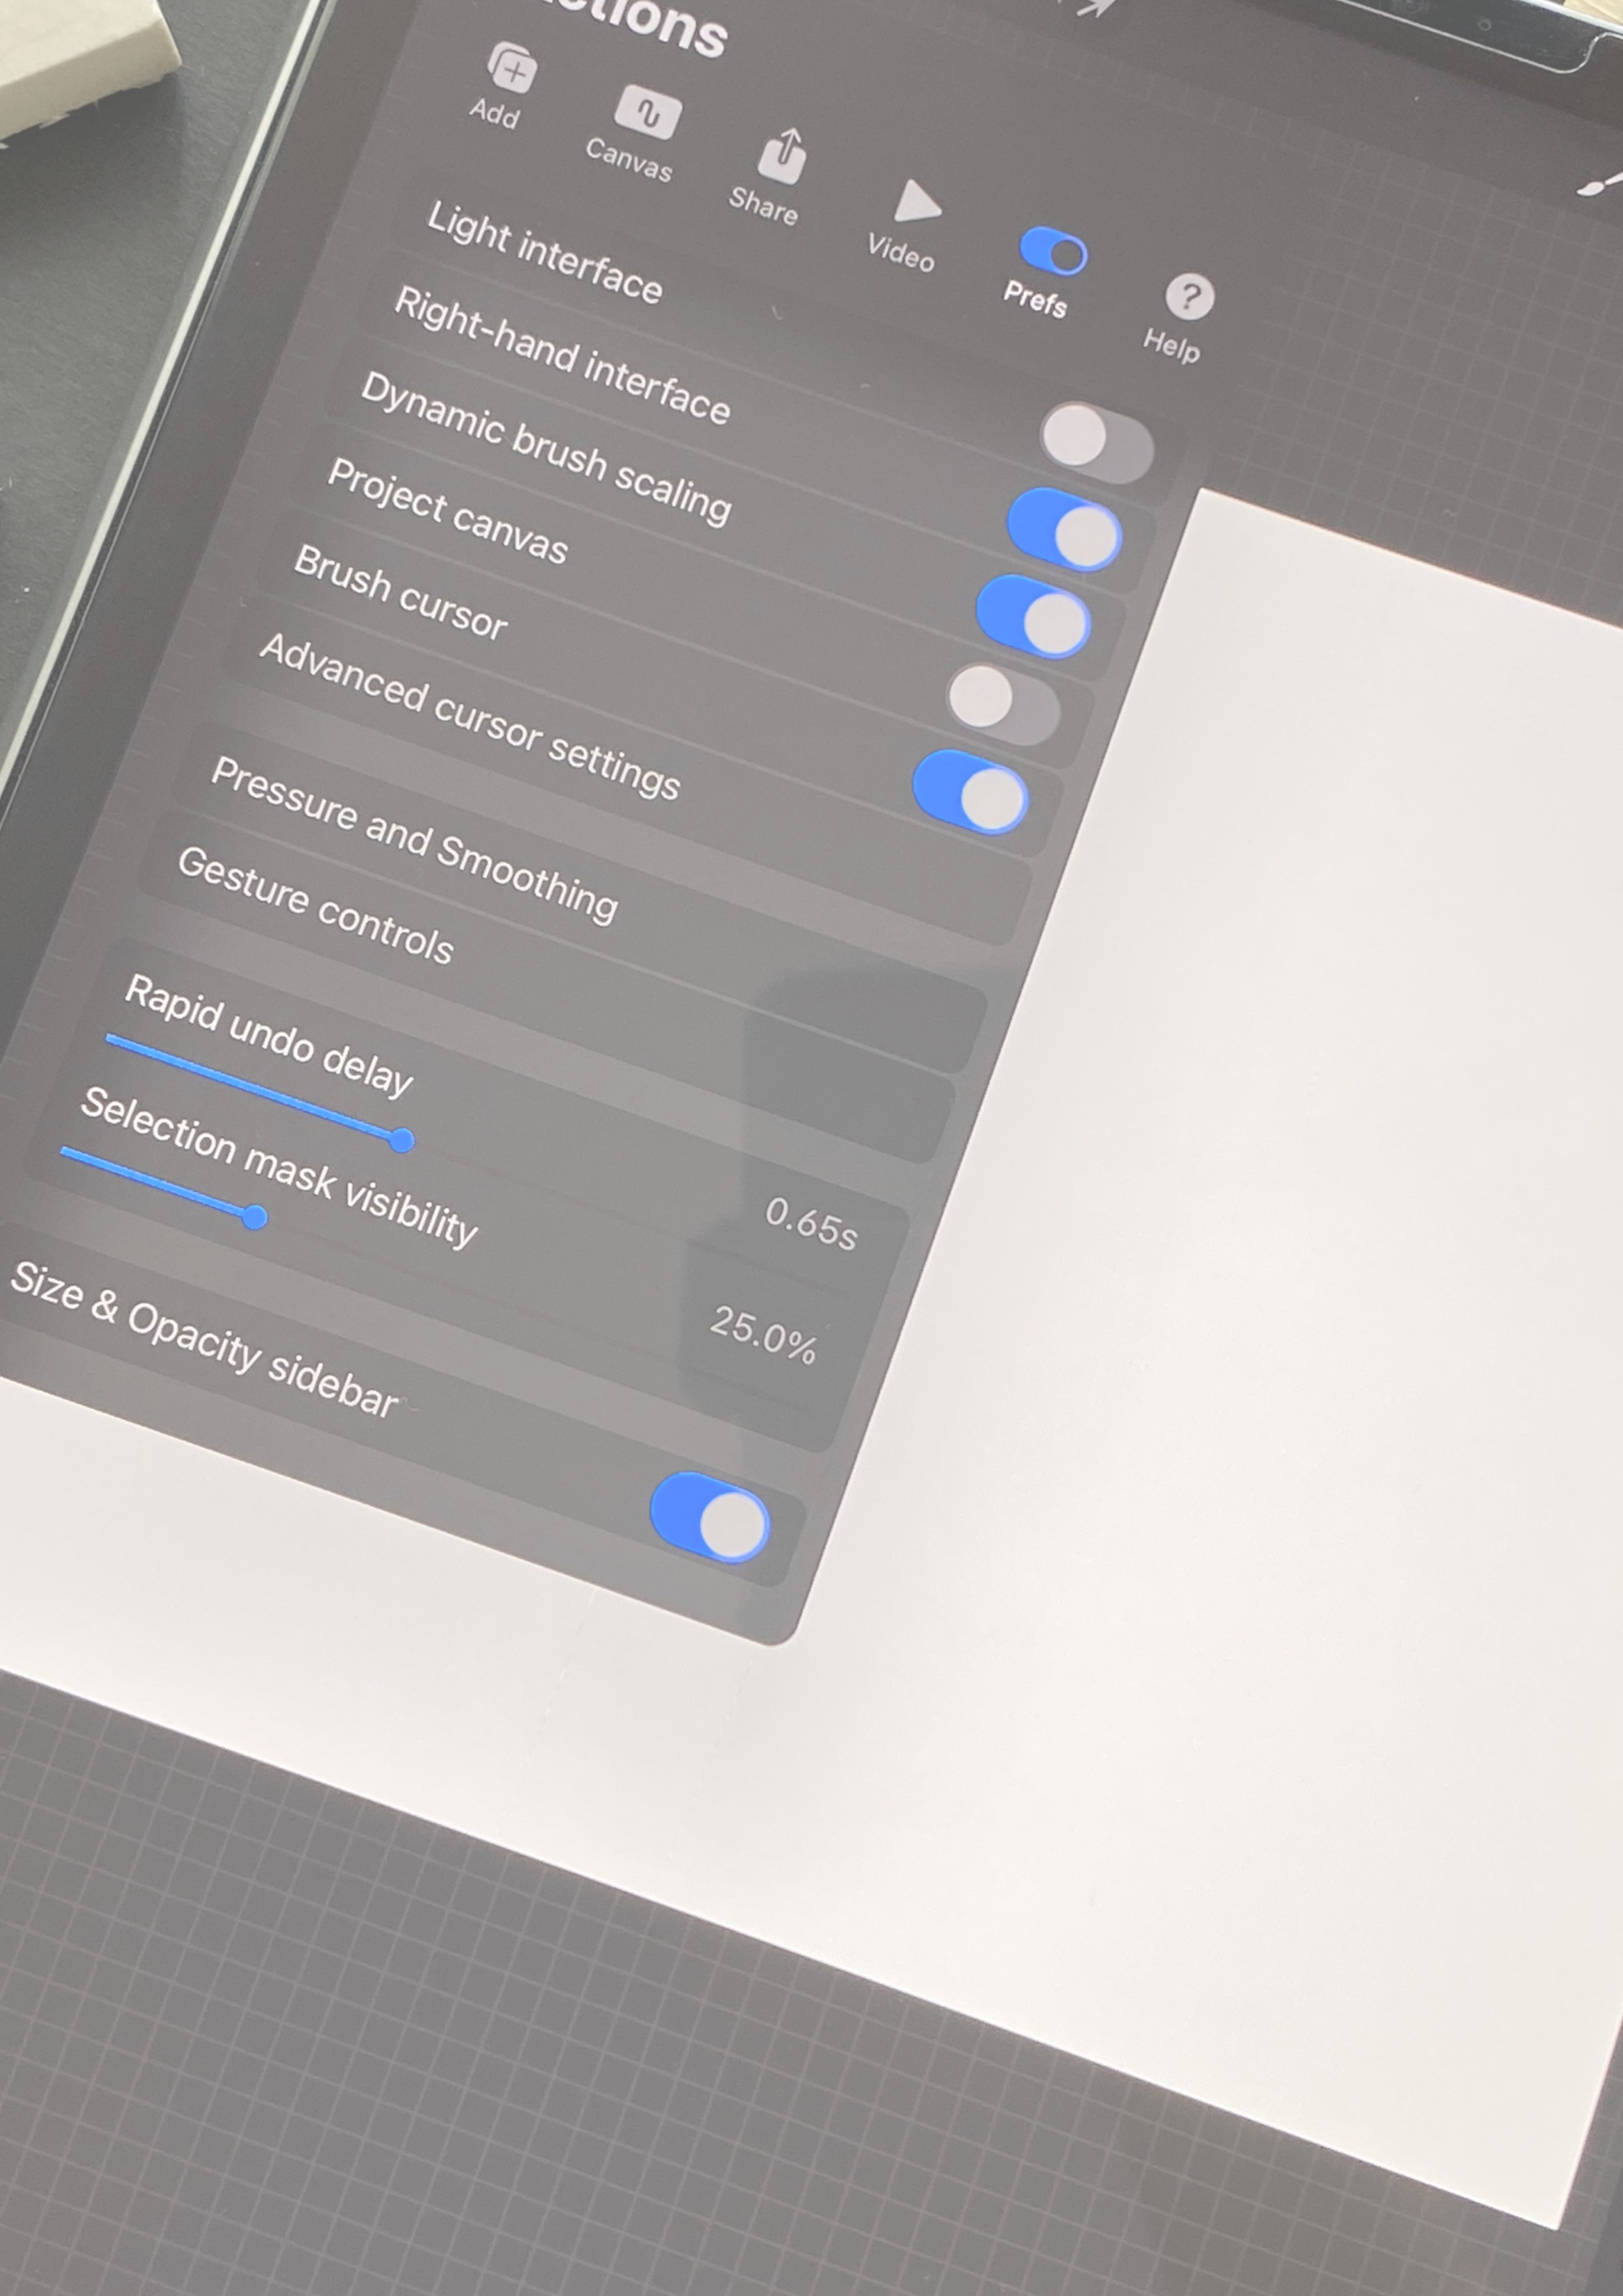Open the Share tab in Actions

(x=770, y=177)
